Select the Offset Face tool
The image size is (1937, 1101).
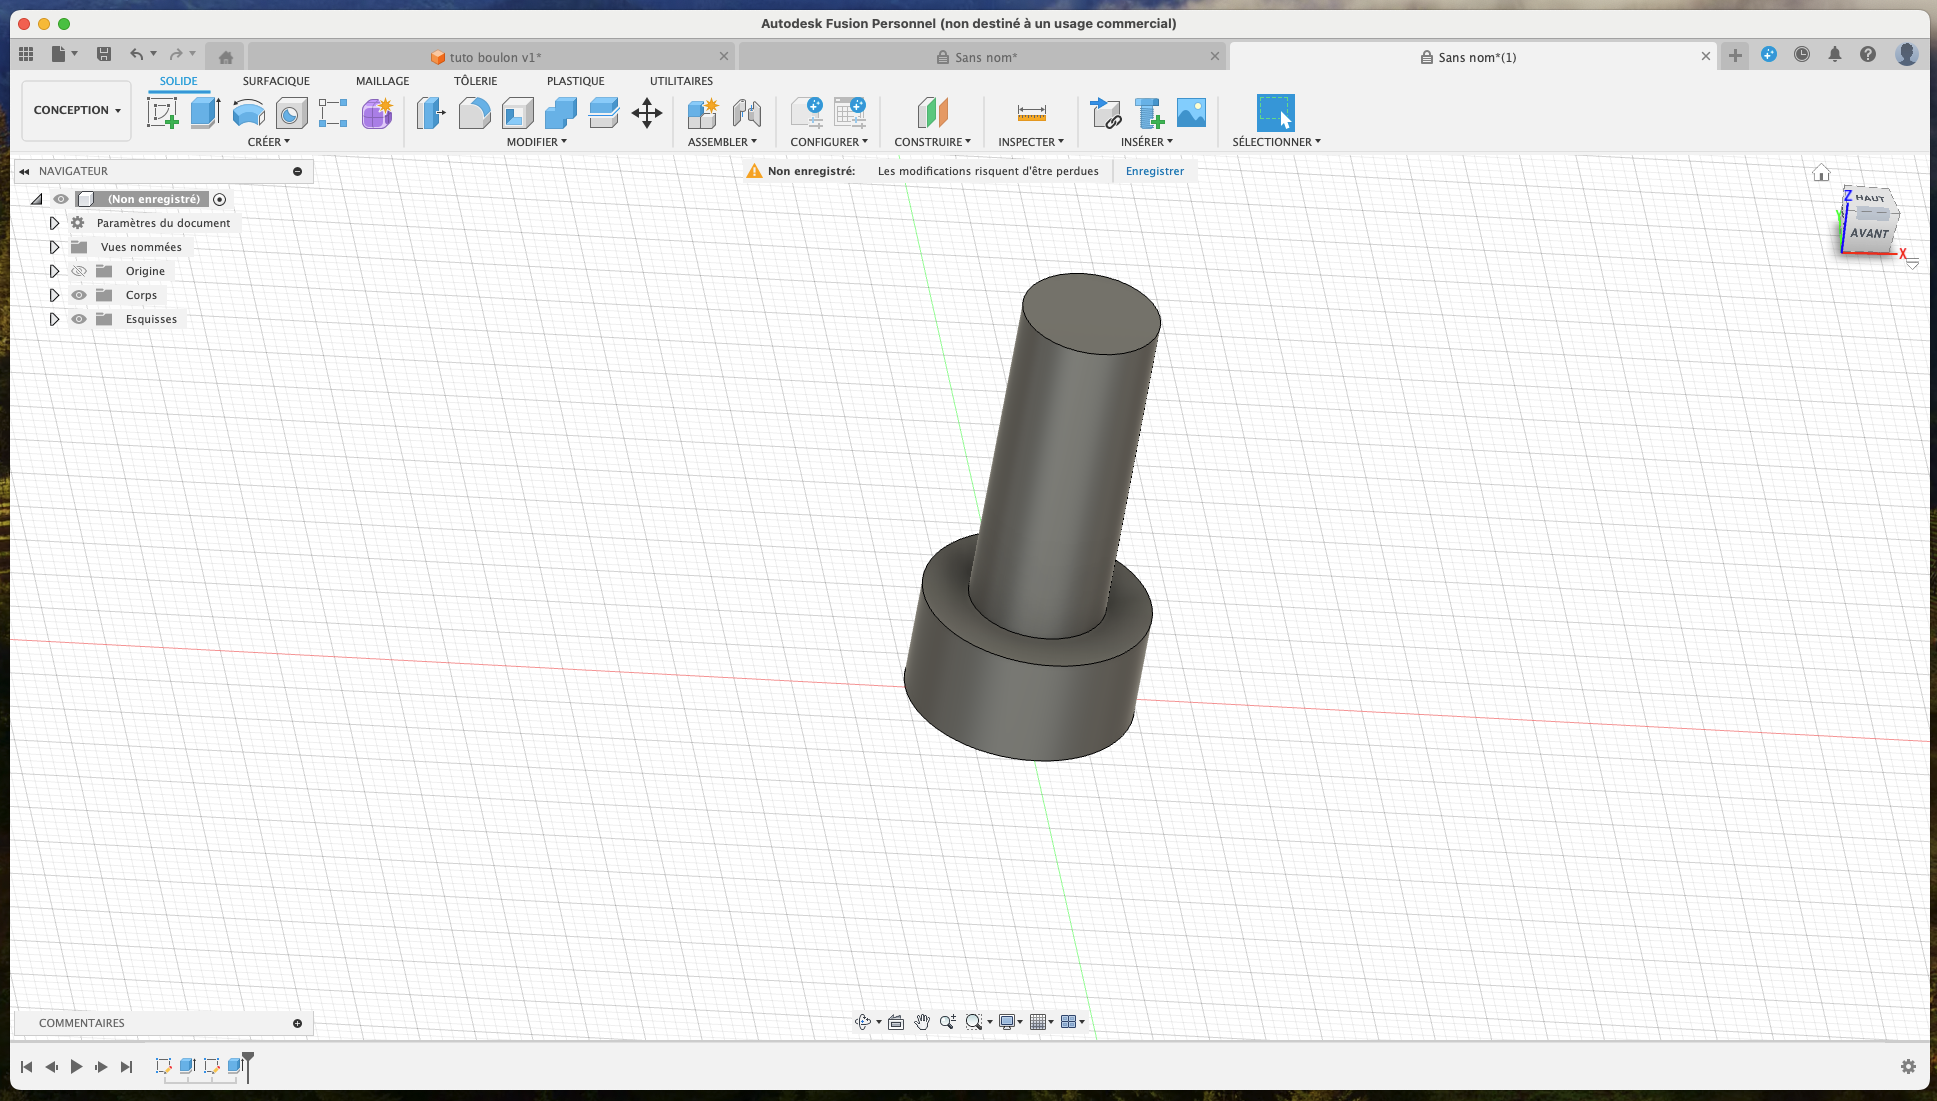603,113
